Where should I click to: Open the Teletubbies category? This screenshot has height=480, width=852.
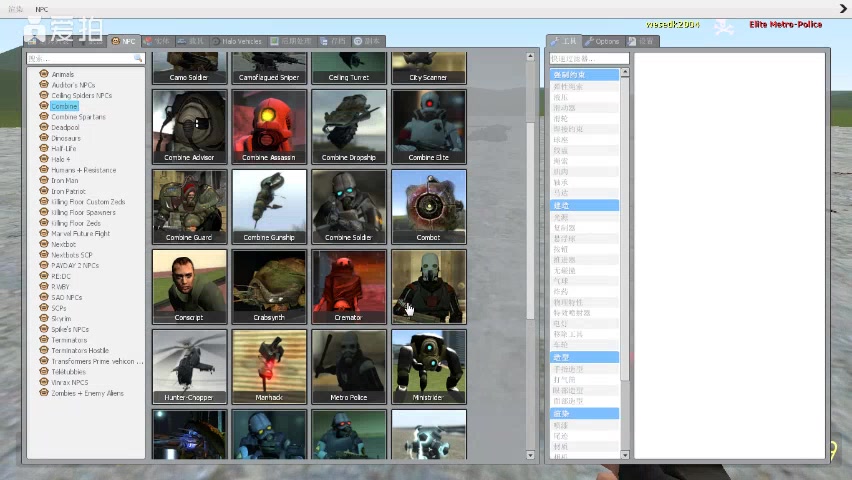(68, 372)
